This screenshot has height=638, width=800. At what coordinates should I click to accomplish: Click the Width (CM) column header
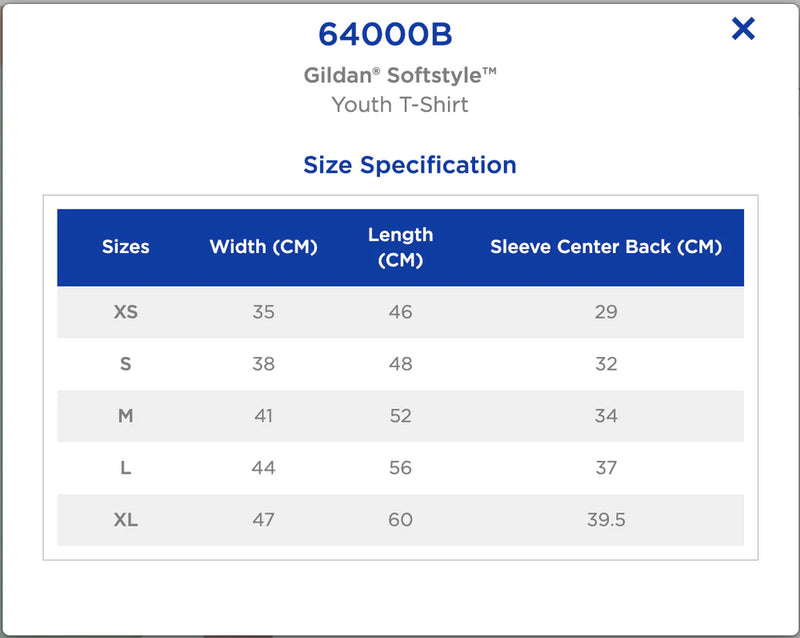pyautogui.click(x=264, y=247)
